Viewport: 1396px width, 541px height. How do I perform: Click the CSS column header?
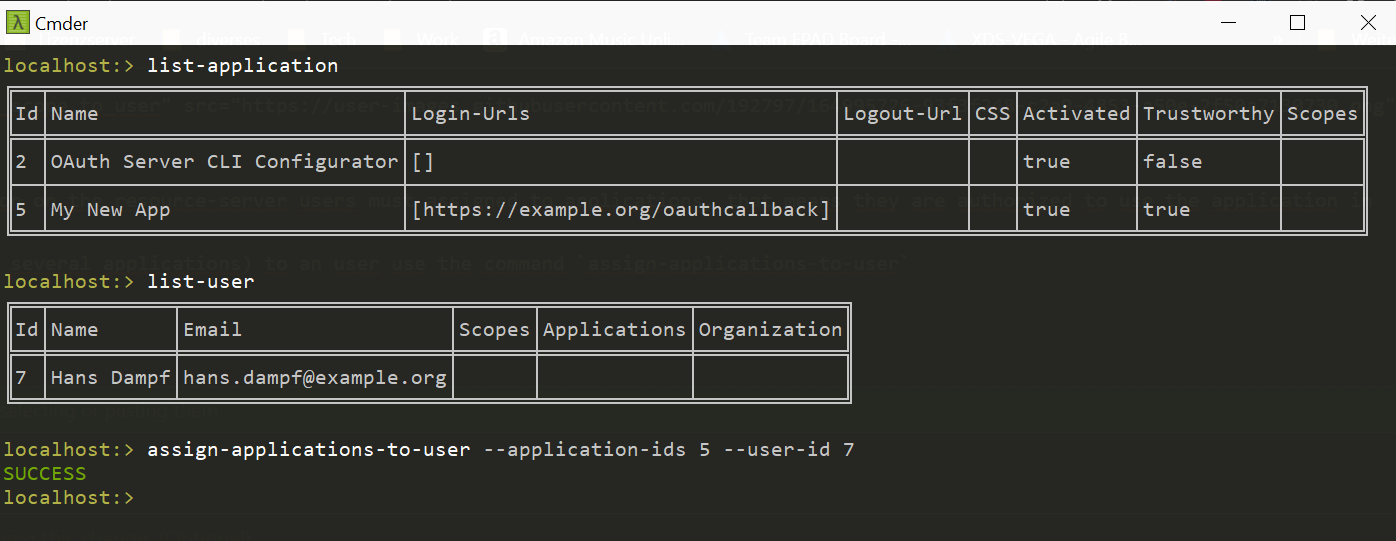click(x=992, y=114)
